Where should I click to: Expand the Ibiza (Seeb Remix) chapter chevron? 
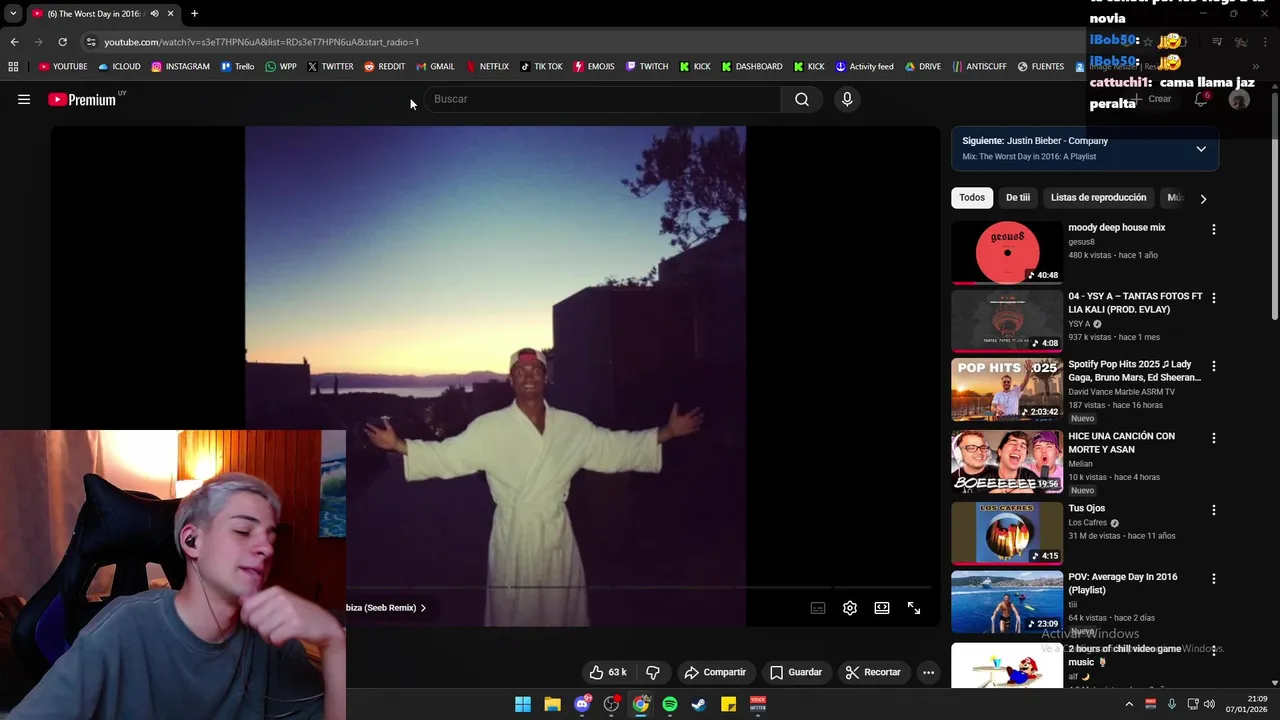point(423,608)
